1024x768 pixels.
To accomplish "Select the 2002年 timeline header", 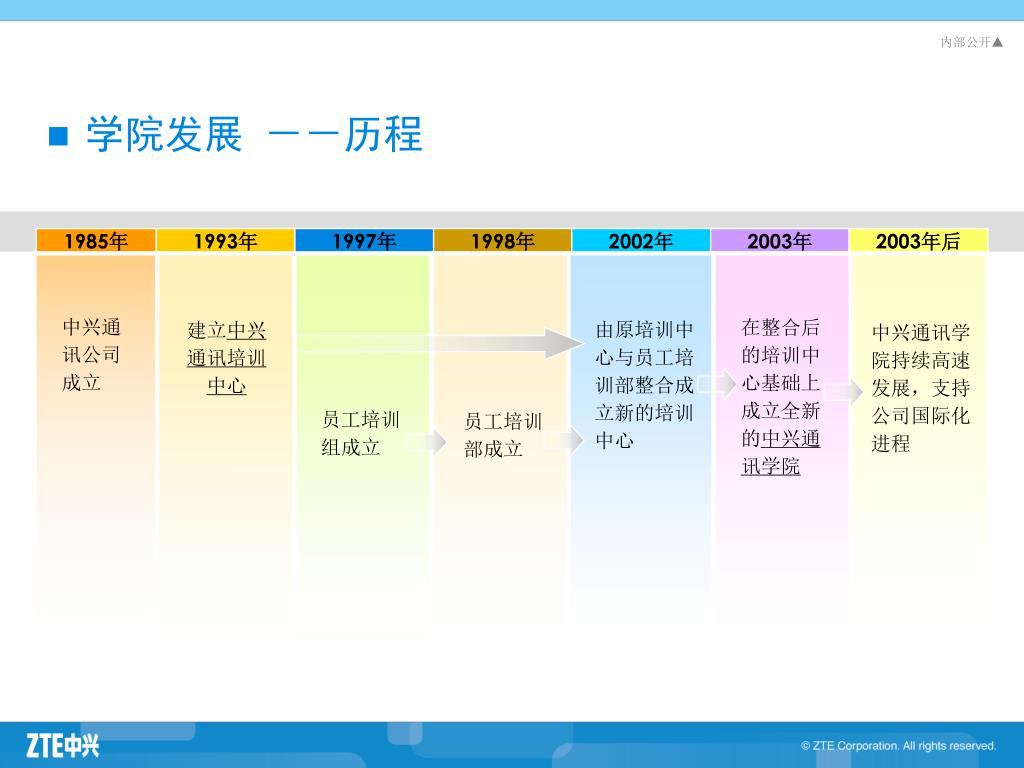I will pyautogui.click(x=641, y=240).
